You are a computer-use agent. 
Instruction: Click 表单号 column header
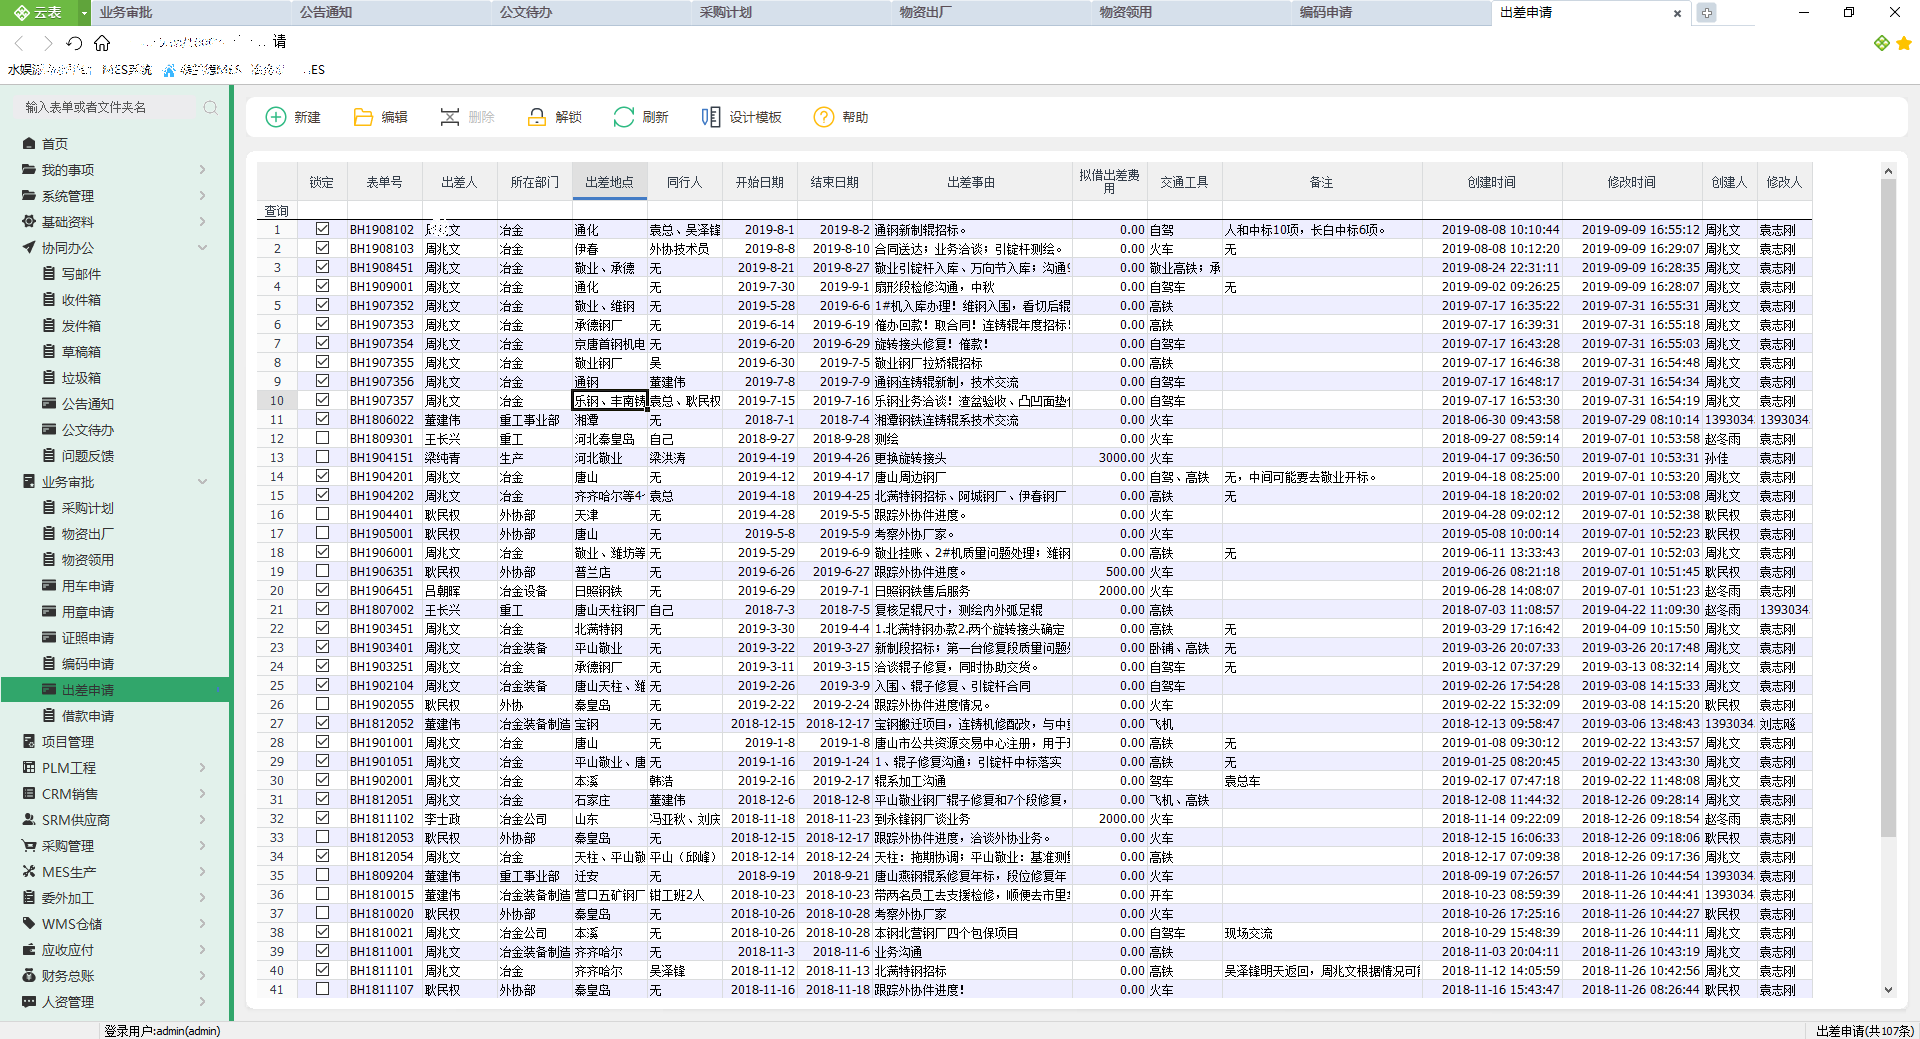tap(384, 182)
